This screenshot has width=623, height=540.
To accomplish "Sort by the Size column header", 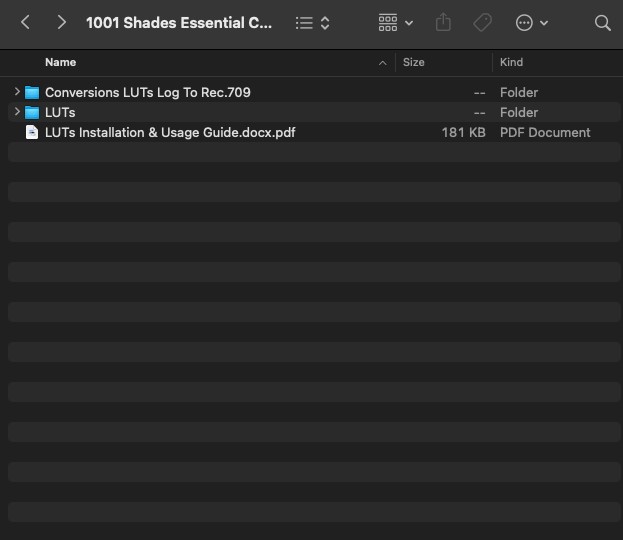I will pyautogui.click(x=414, y=62).
